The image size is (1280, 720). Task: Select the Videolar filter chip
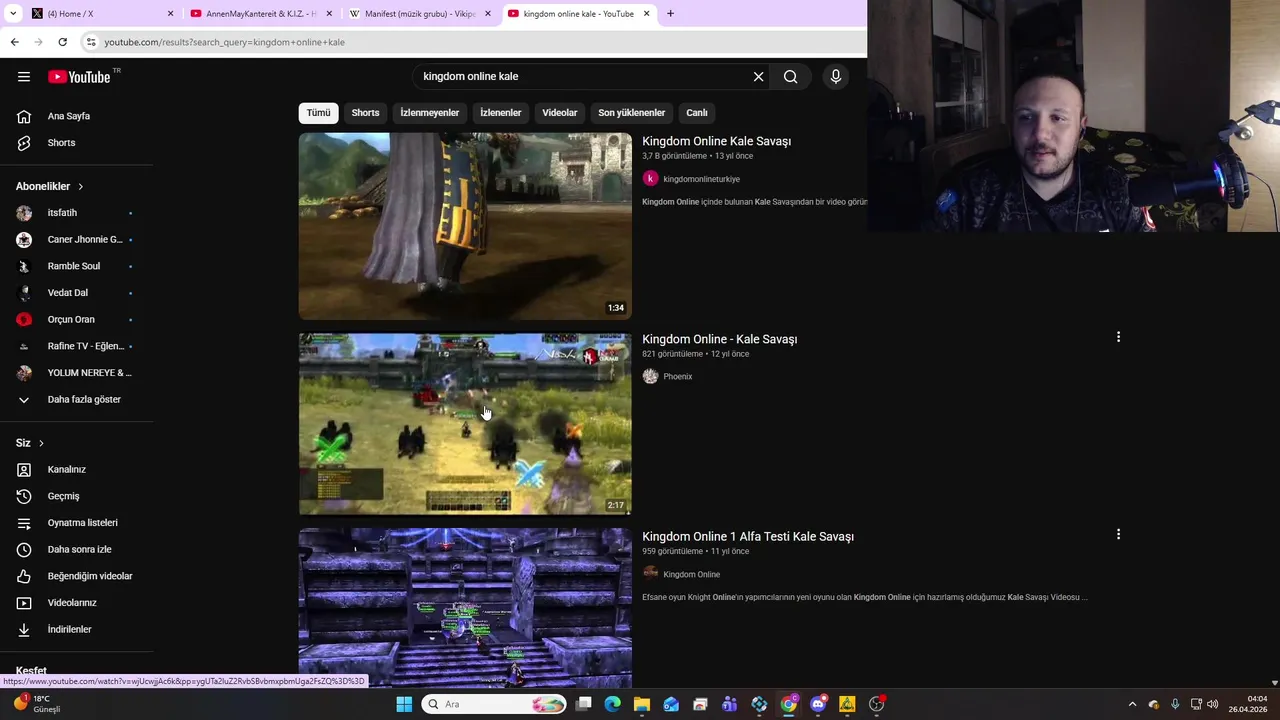coord(560,113)
